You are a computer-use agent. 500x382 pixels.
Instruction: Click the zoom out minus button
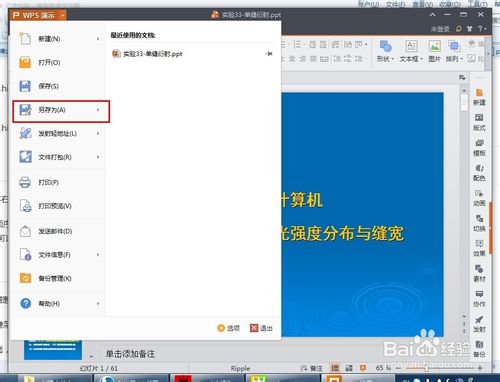pyautogui.click(x=399, y=368)
